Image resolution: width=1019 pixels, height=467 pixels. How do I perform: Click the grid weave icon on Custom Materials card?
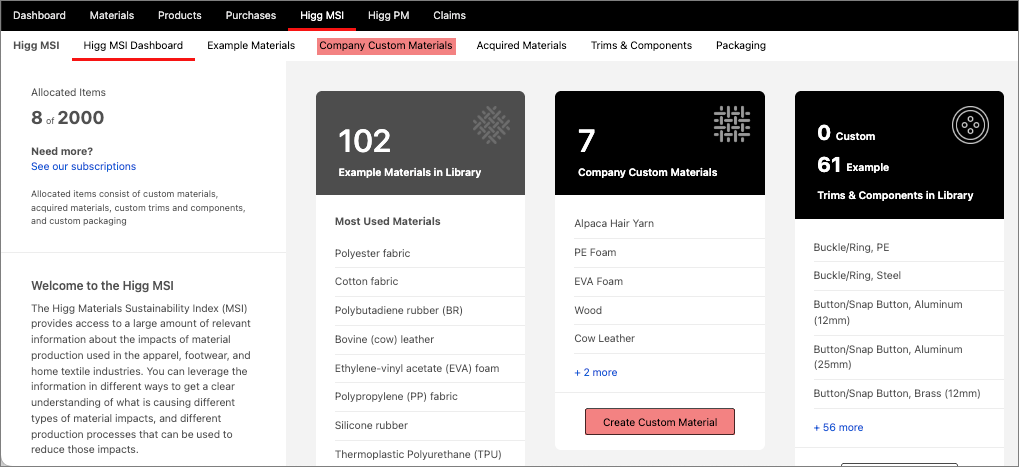(x=732, y=124)
